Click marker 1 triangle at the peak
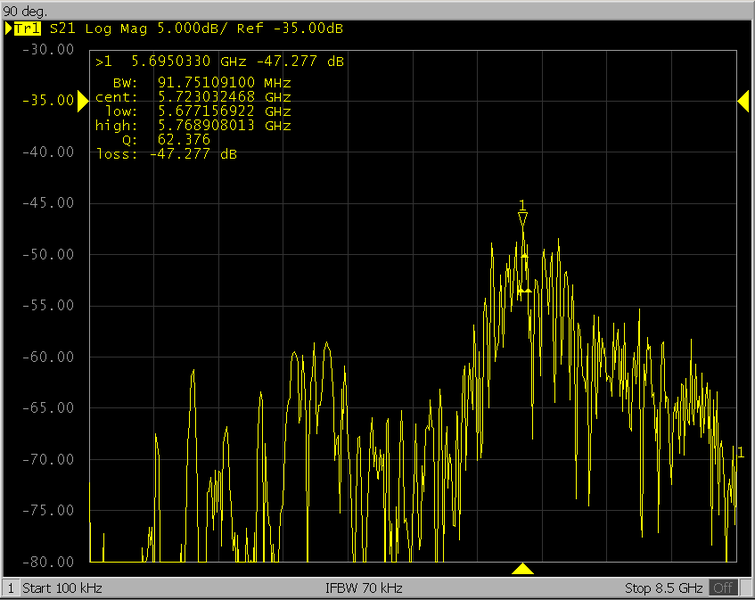The height and width of the screenshot is (600, 755). pos(522,217)
